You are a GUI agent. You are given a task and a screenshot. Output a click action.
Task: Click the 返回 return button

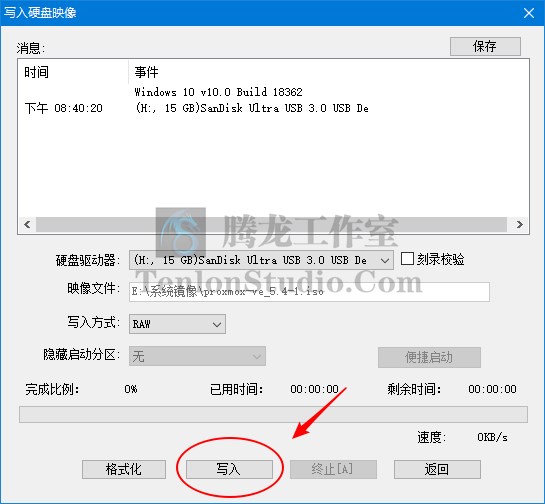tap(437, 469)
